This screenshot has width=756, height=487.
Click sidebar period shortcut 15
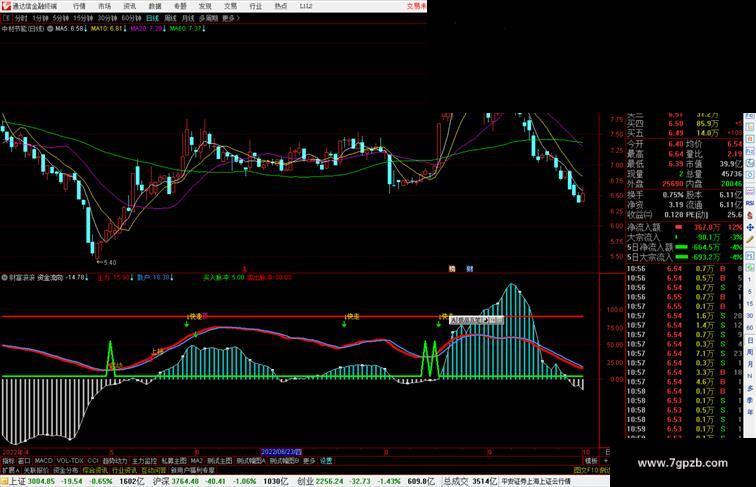(750, 304)
